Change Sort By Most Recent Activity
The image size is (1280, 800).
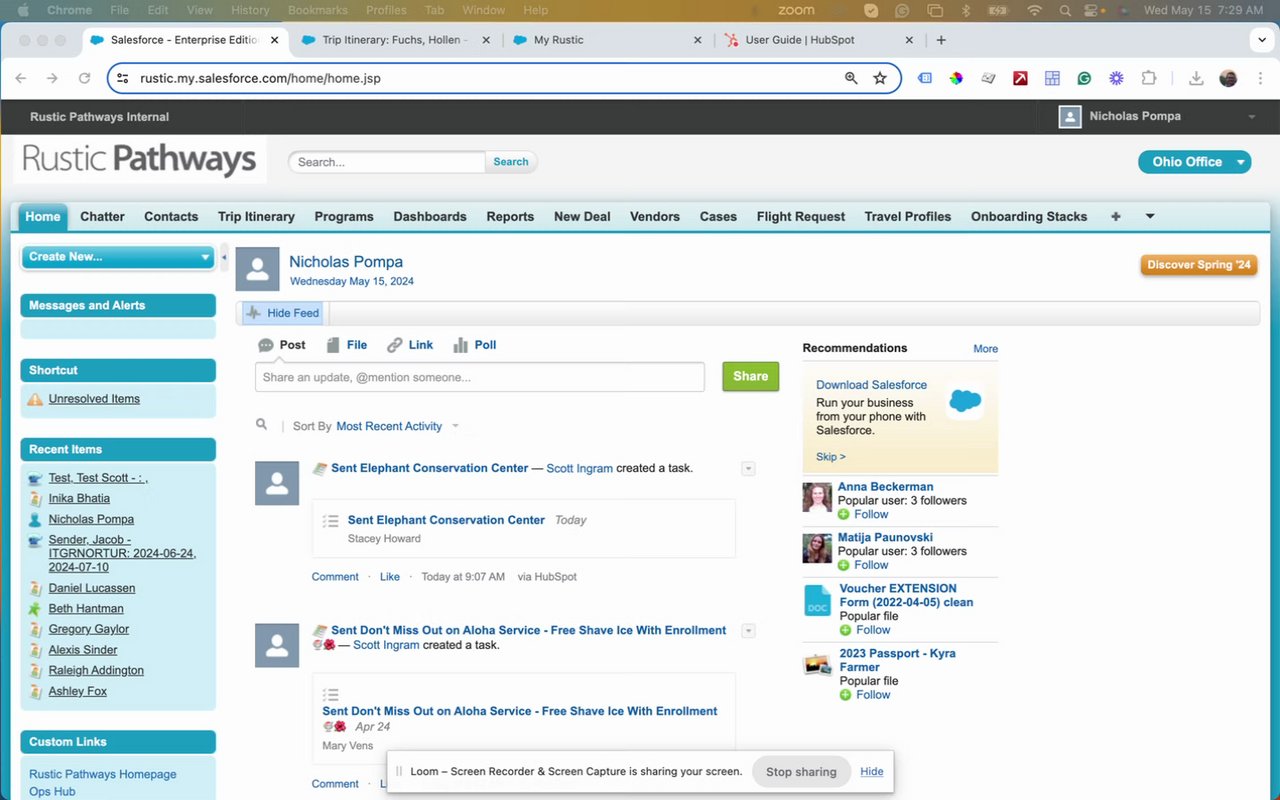397,426
